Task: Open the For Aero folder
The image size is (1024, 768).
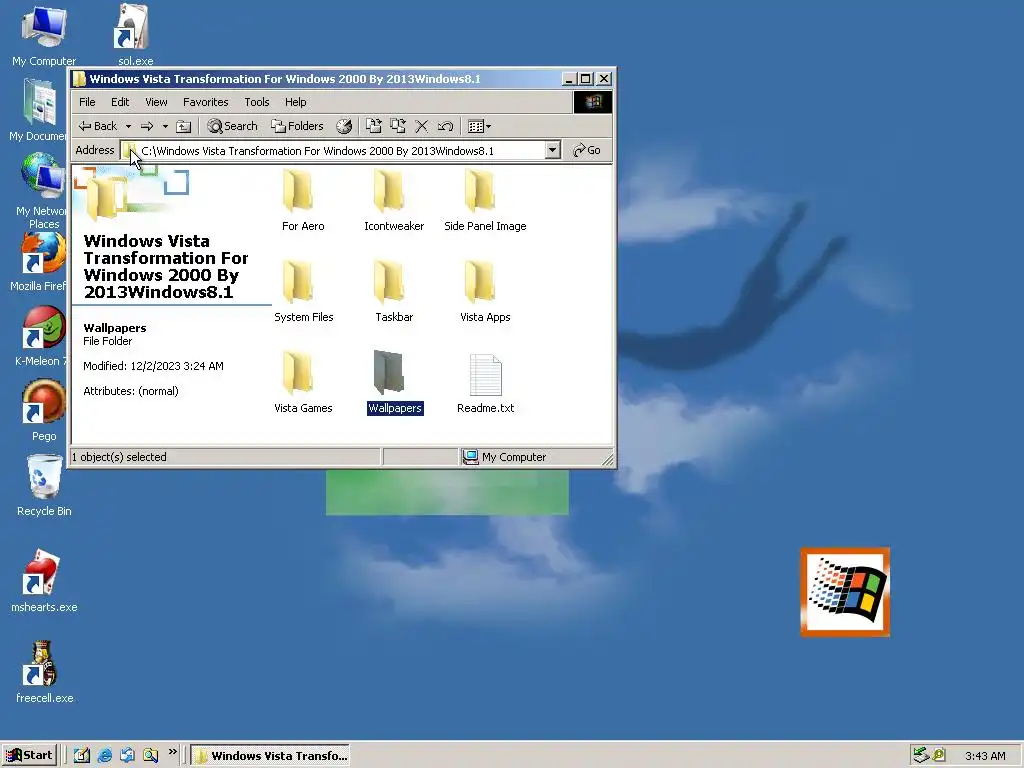Action: tap(302, 199)
